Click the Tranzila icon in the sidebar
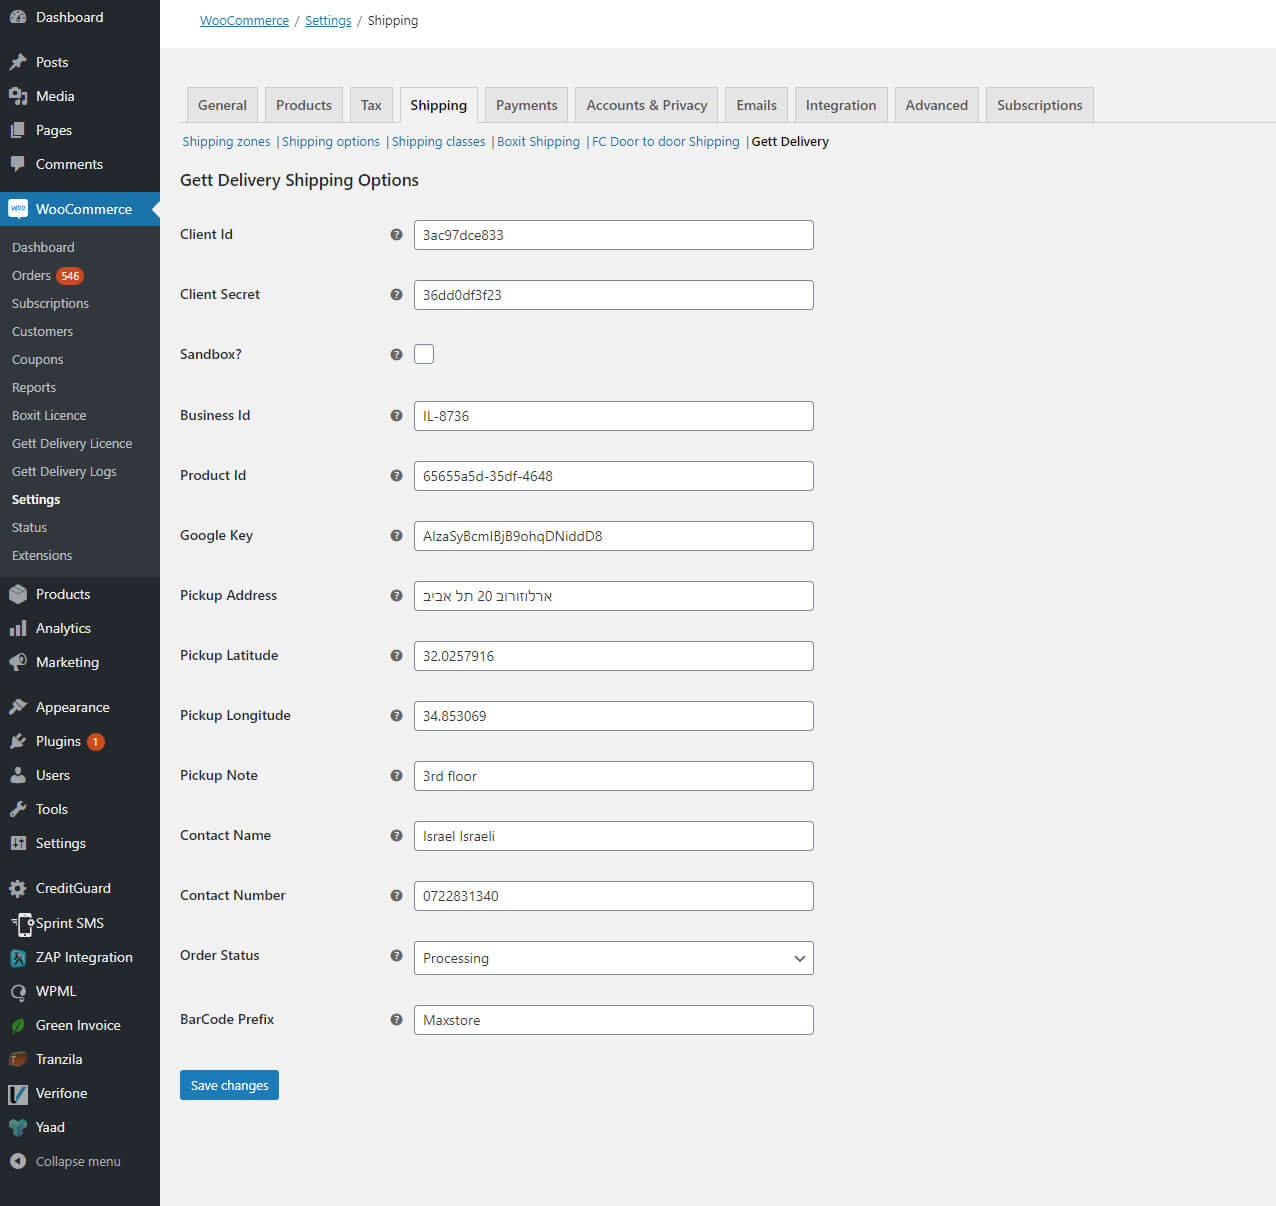The height and width of the screenshot is (1206, 1276). pyautogui.click(x=18, y=1059)
